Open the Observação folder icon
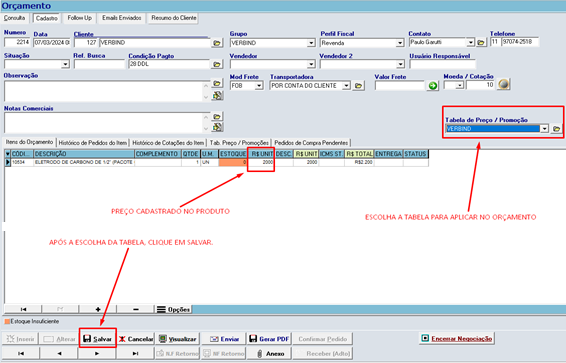The width and height of the screenshot is (566, 363). [x=217, y=83]
